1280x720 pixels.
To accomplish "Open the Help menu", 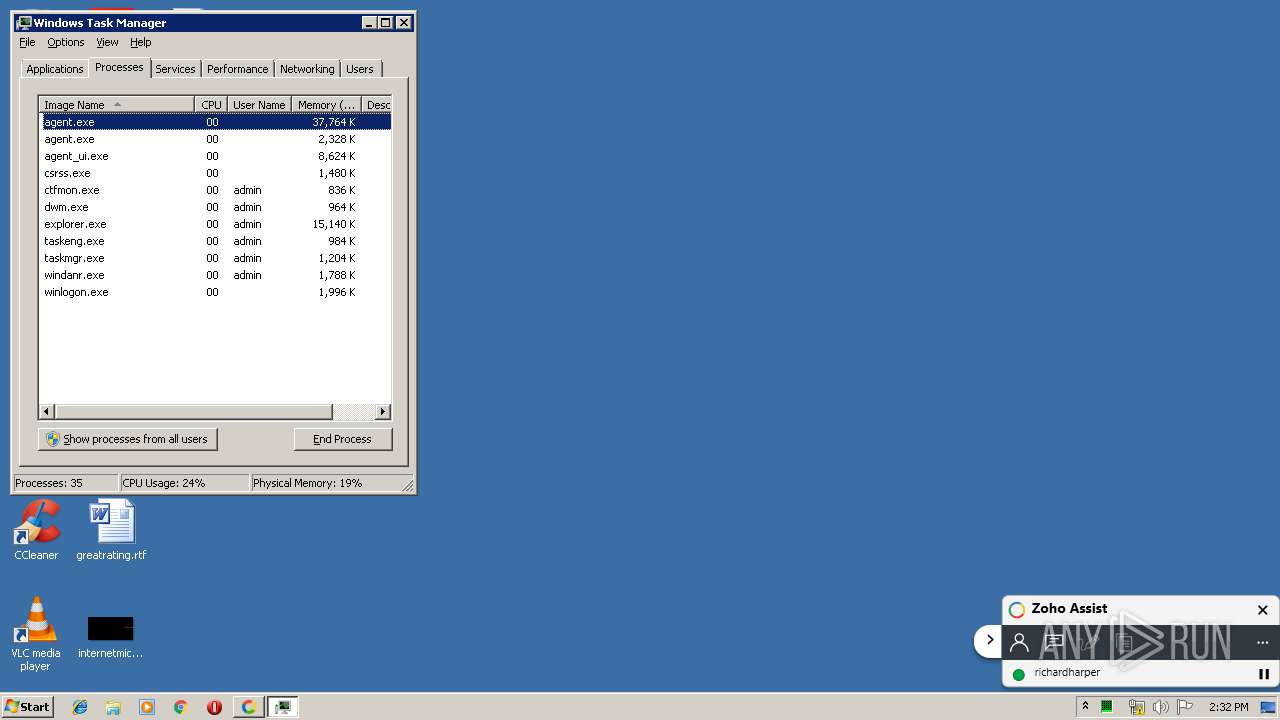I will click(x=141, y=42).
